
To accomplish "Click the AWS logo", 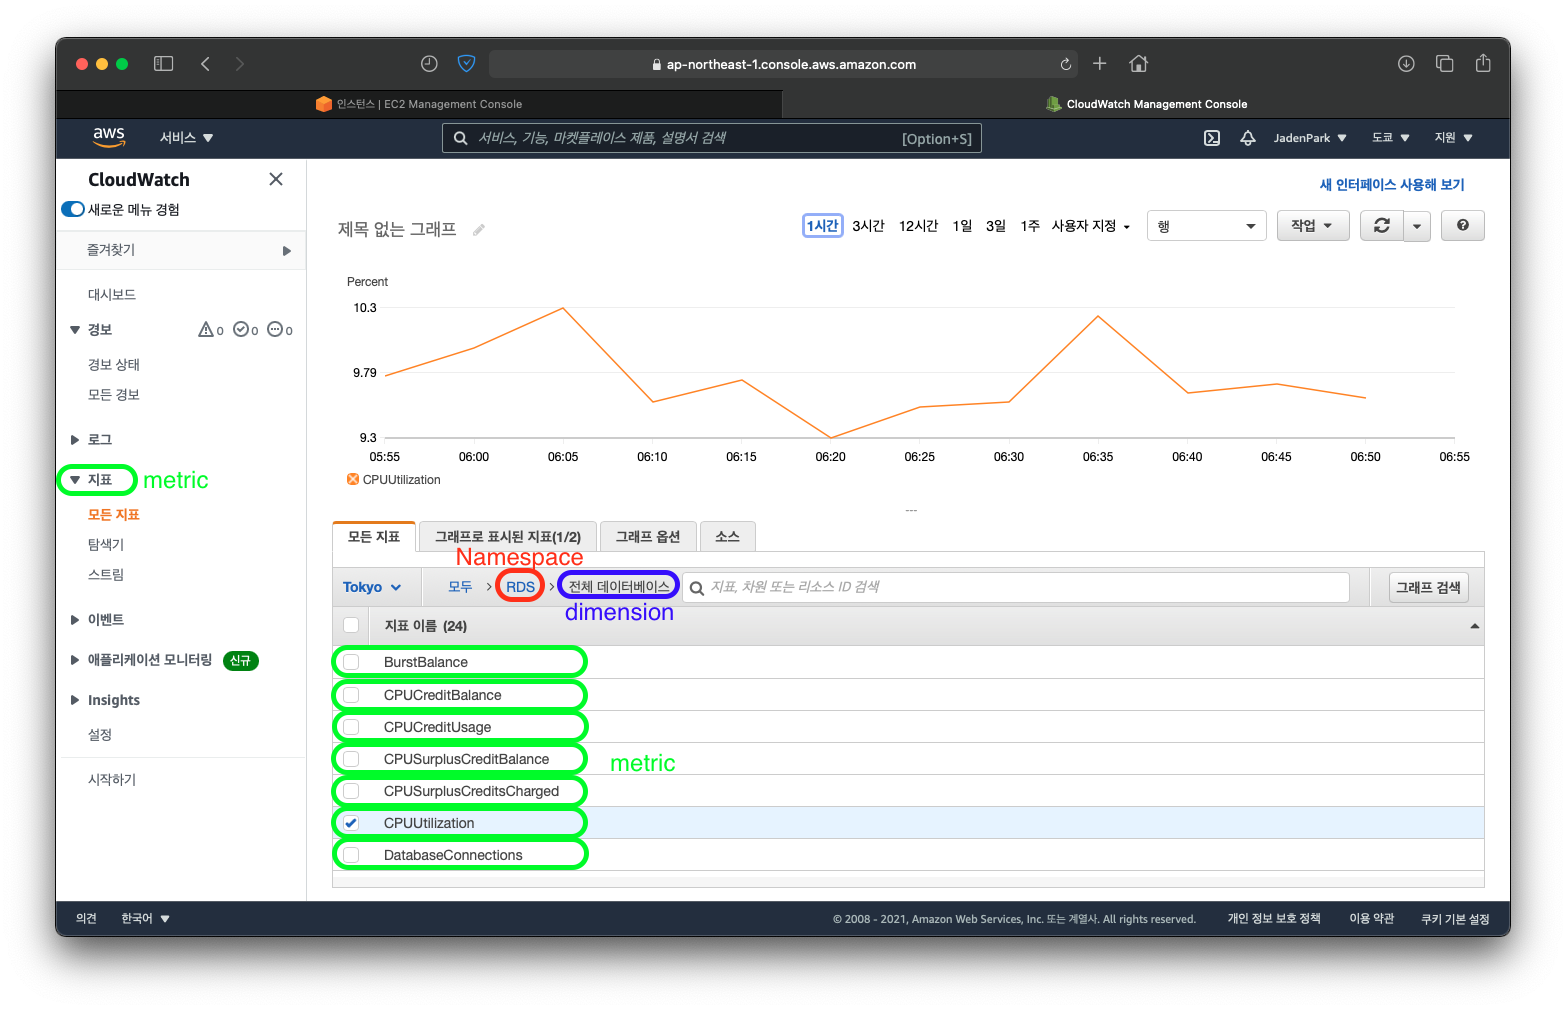I will coord(109,137).
